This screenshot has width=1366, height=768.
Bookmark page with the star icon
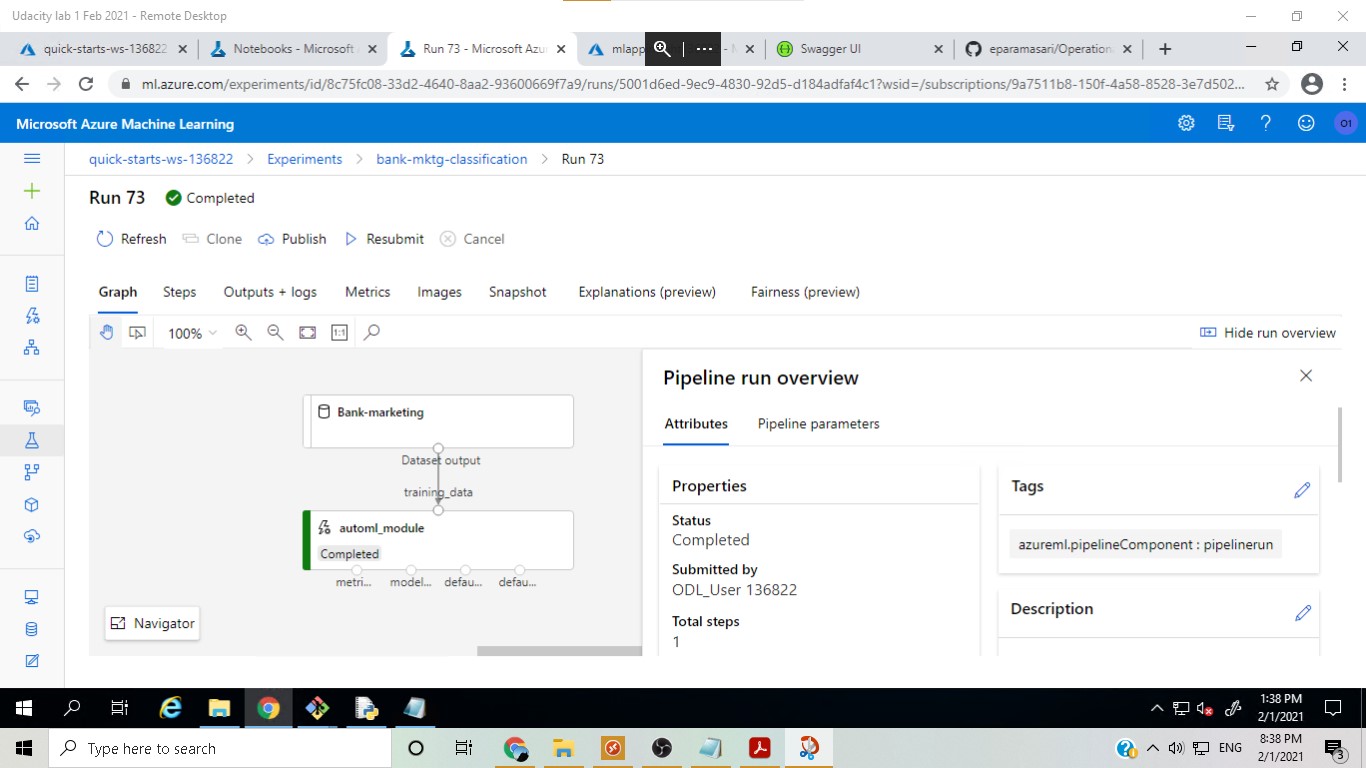click(x=1271, y=85)
